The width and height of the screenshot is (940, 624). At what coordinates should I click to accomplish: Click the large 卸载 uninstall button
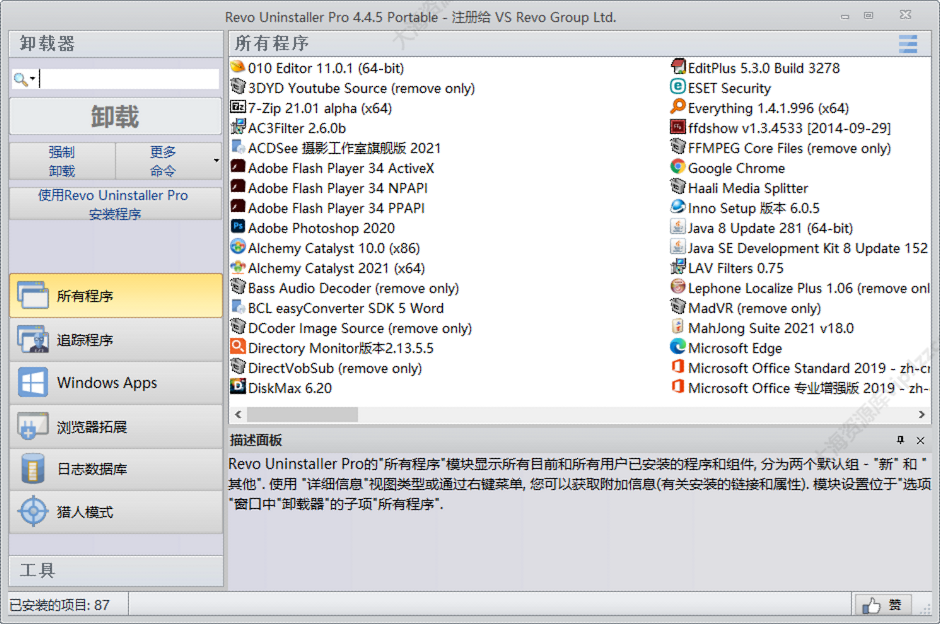[x=115, y=116]
